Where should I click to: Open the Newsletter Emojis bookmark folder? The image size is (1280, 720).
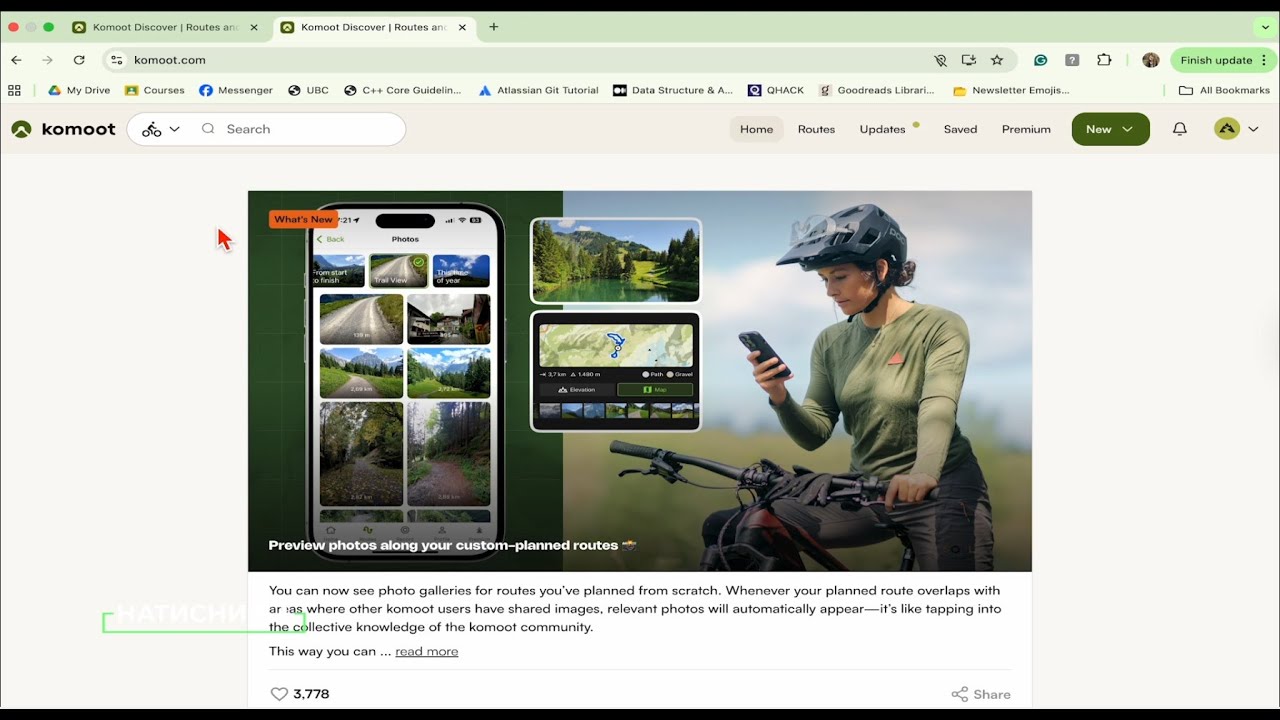point(1011,90)
